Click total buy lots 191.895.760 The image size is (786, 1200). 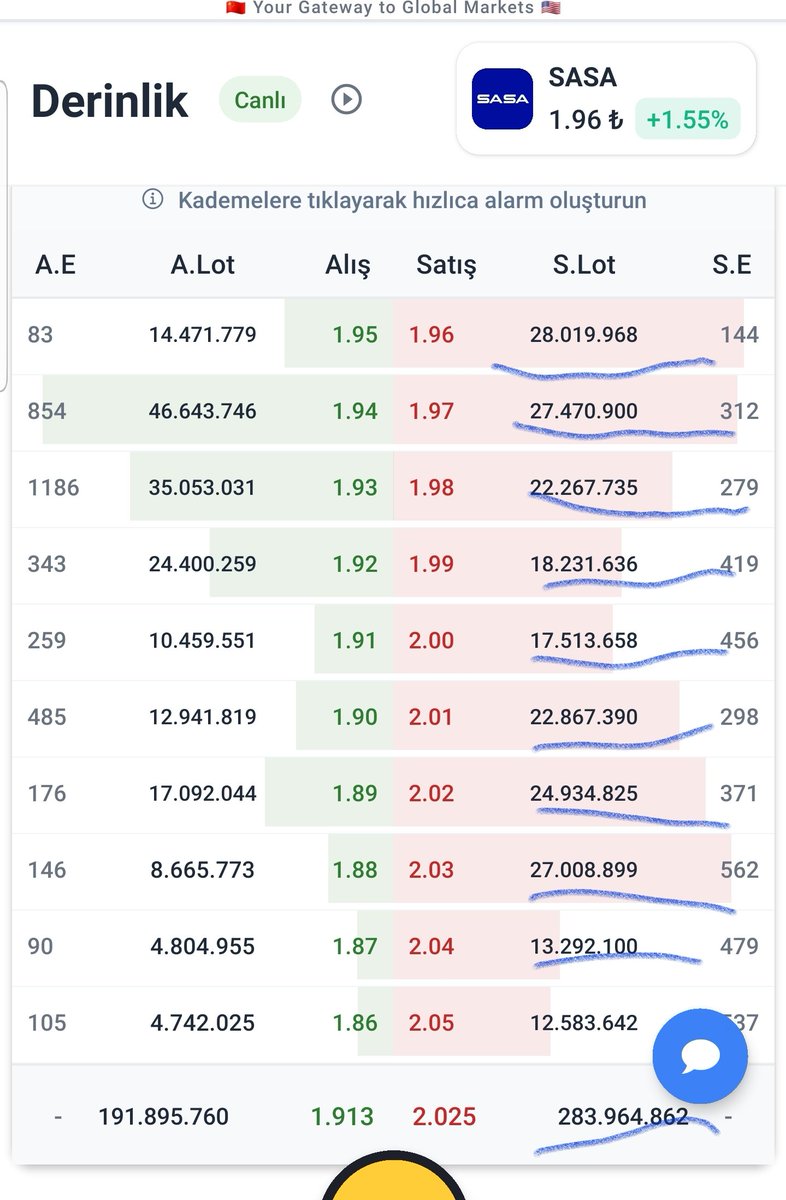point(164,1117)
